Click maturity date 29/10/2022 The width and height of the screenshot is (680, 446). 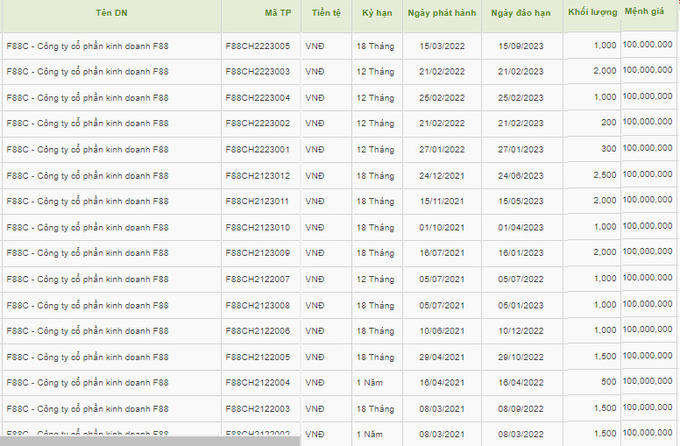click(x=521, y=357)
